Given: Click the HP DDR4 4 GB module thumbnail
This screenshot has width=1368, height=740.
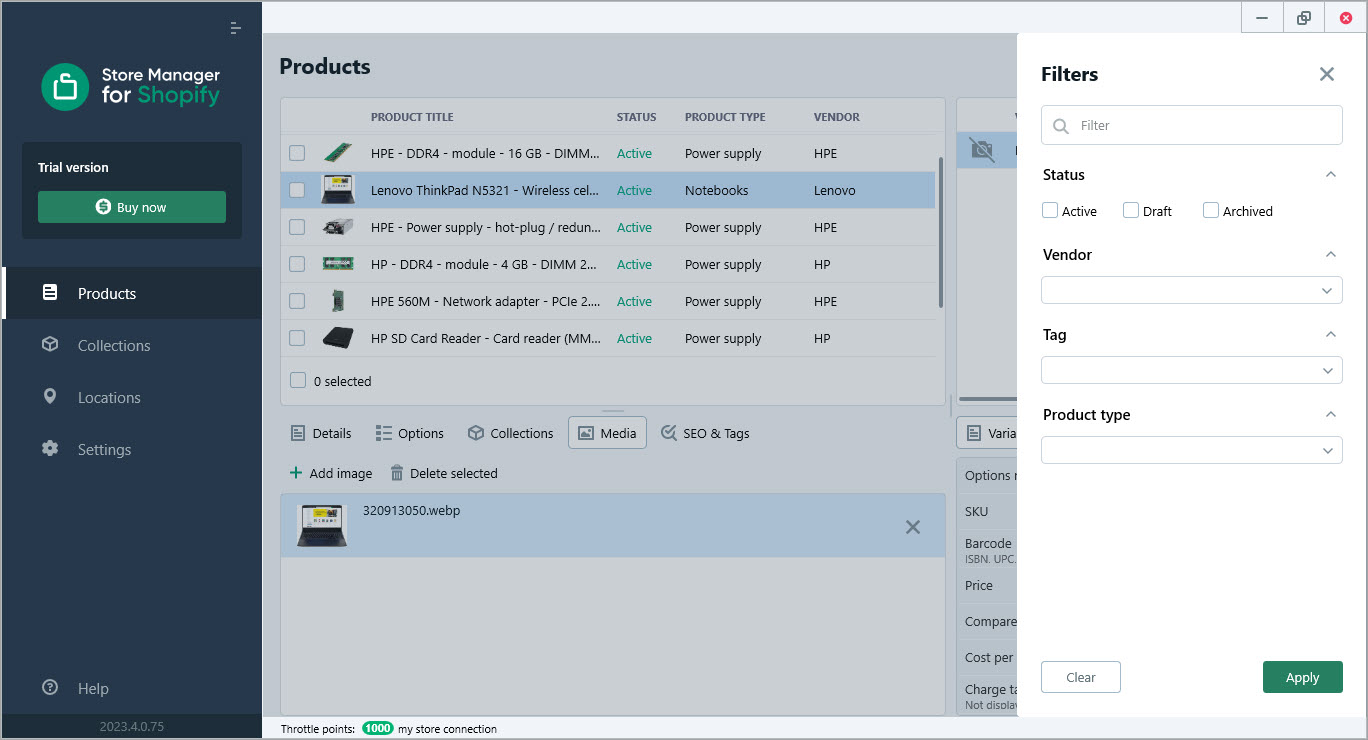Looking at the screenshot, I should point(339,264).
